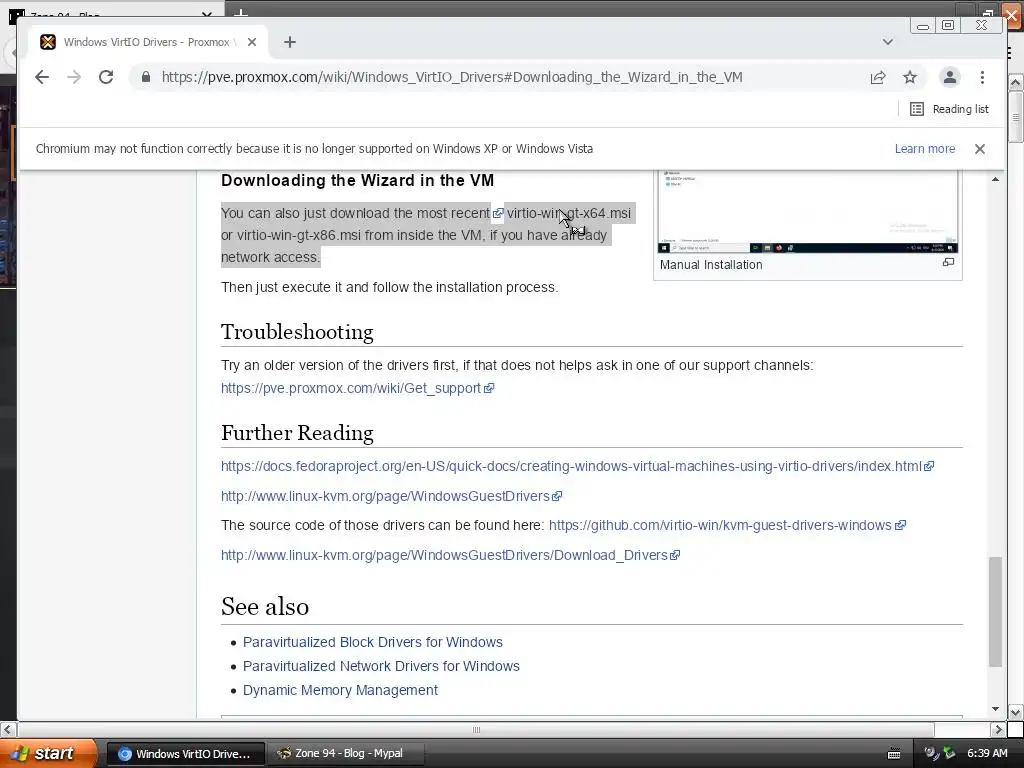Viewport: 1024px width, 768px height.
Task: View site security lock info
Action: tap(146, 77)
